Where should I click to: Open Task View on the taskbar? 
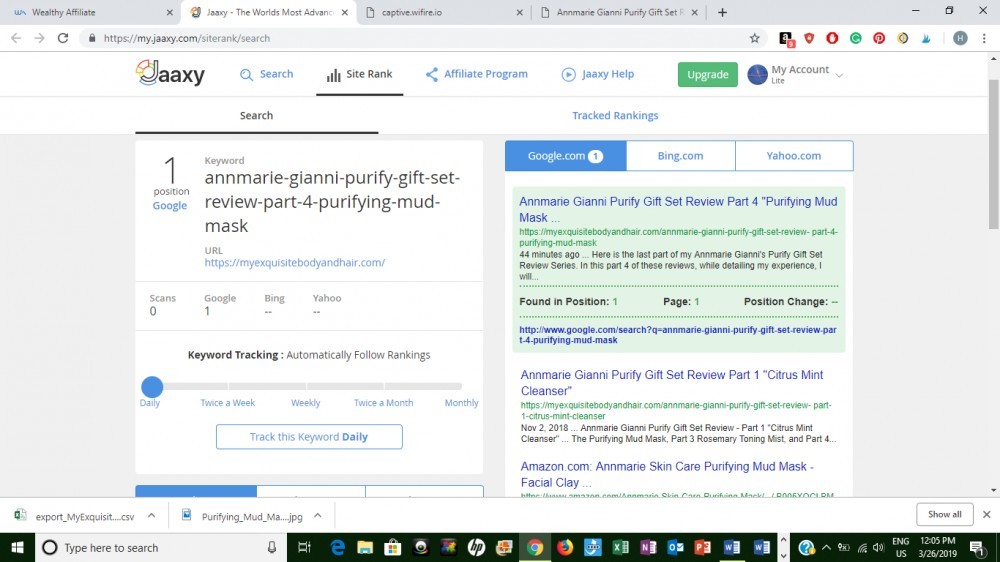click(x=304, y=547)
